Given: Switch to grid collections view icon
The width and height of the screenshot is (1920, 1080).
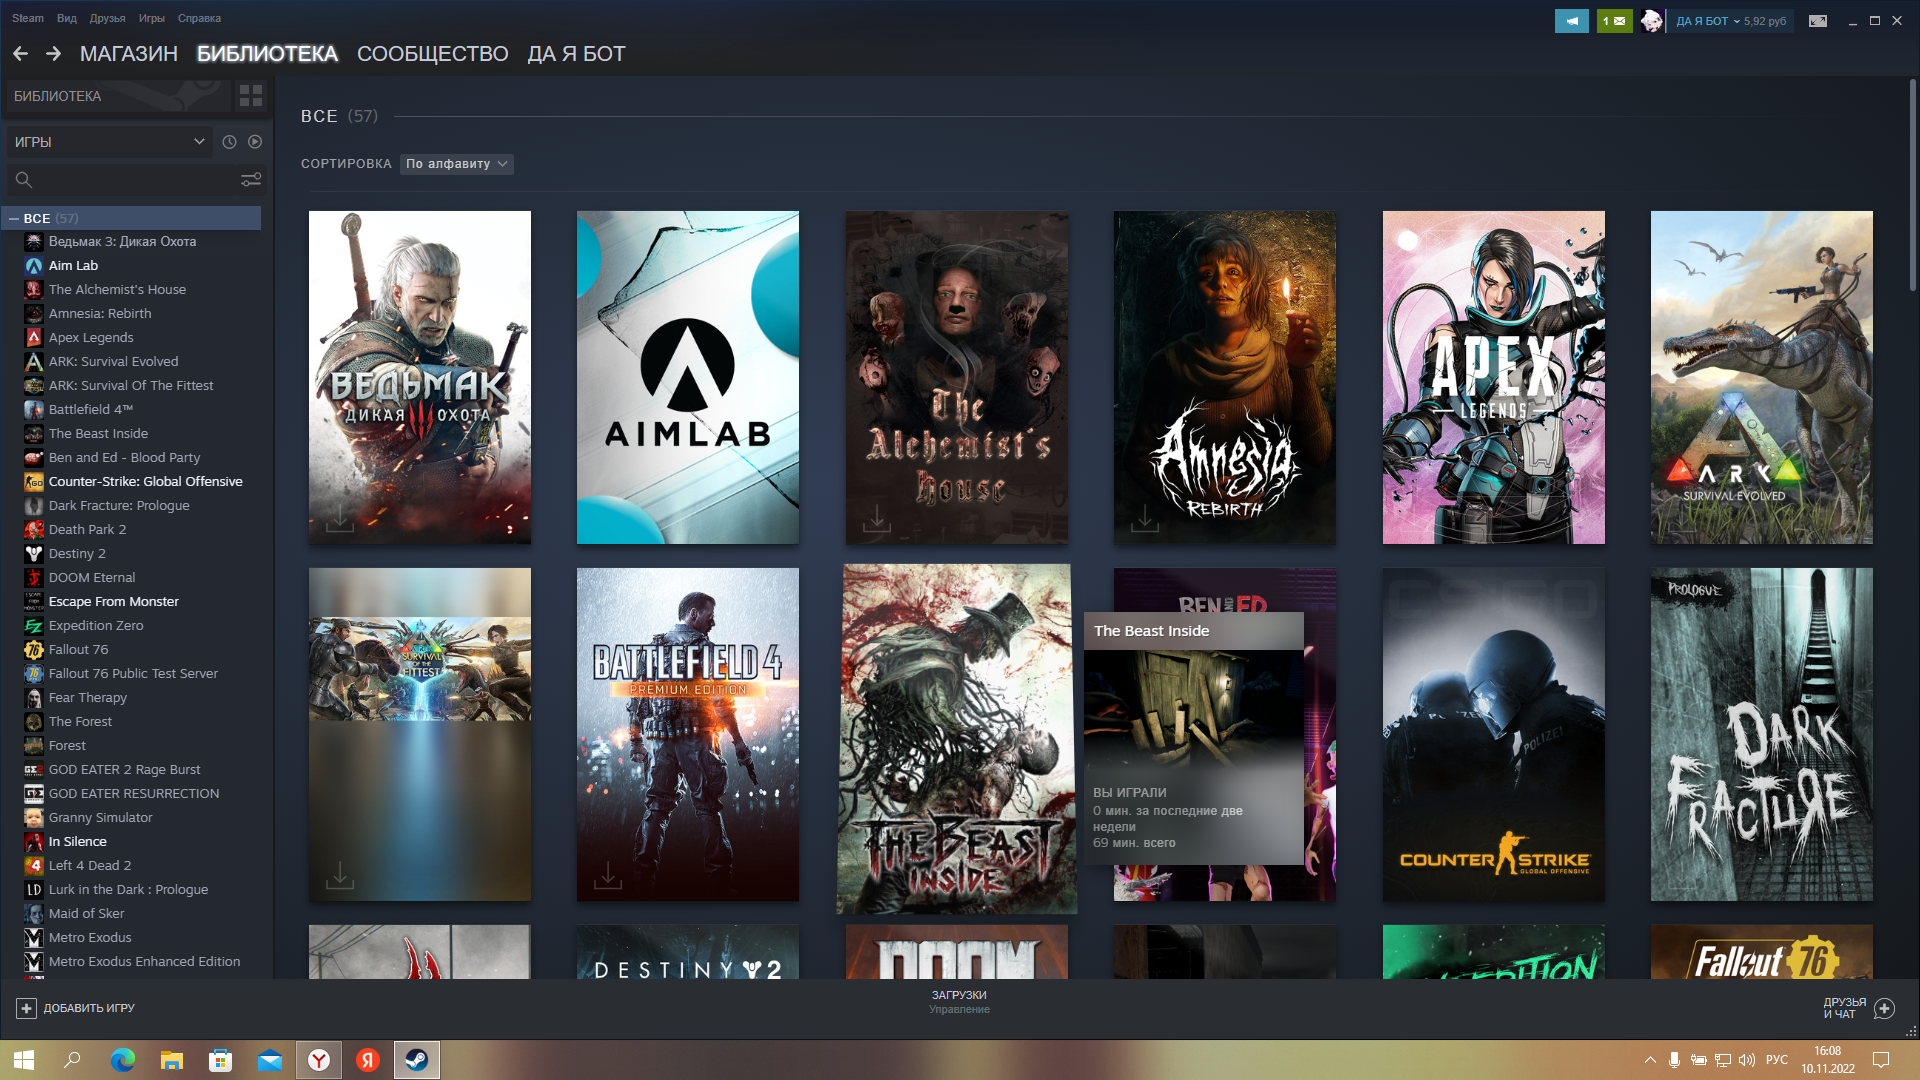Looking at the screenshot, I should 251,96.
